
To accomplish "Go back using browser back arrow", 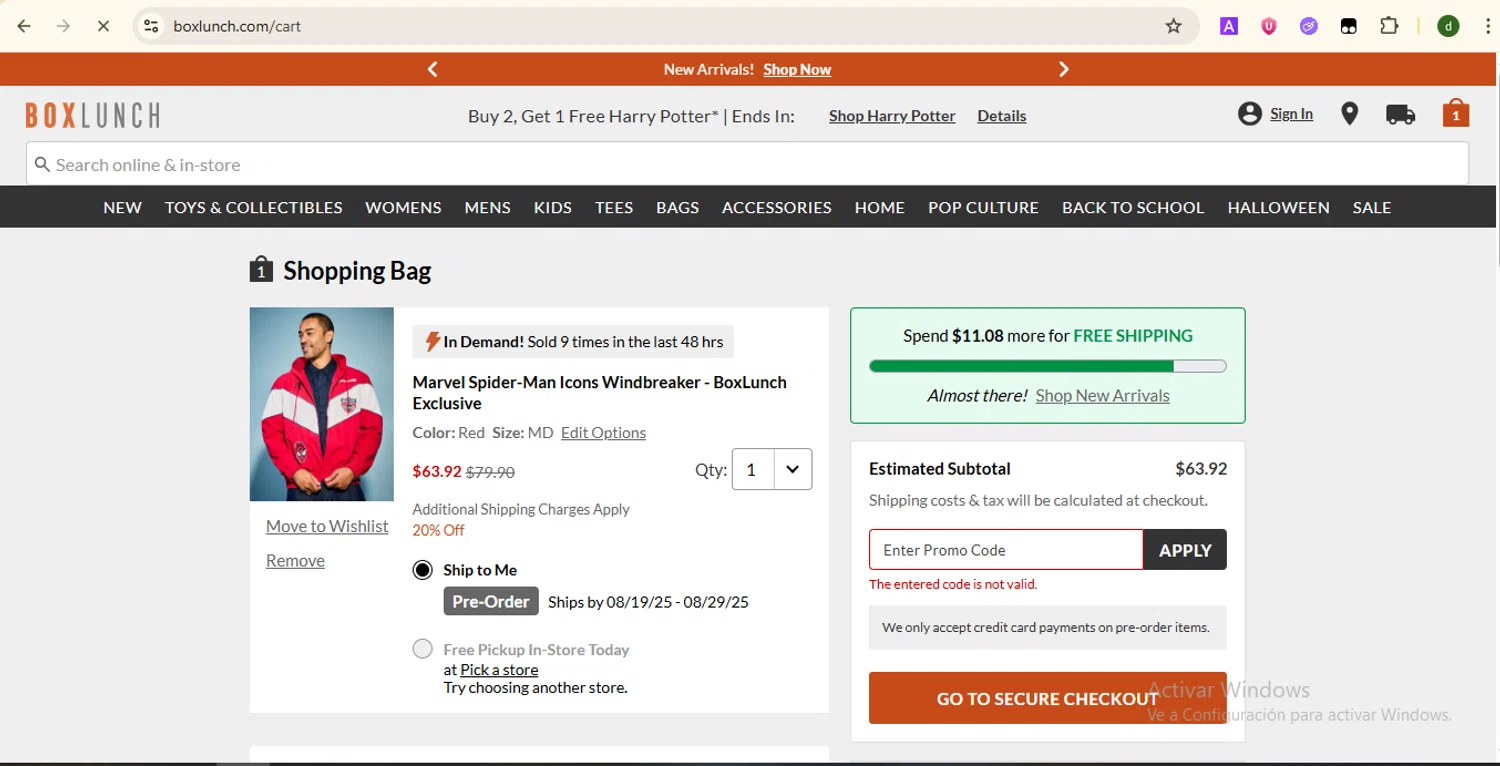I will 24,26.
